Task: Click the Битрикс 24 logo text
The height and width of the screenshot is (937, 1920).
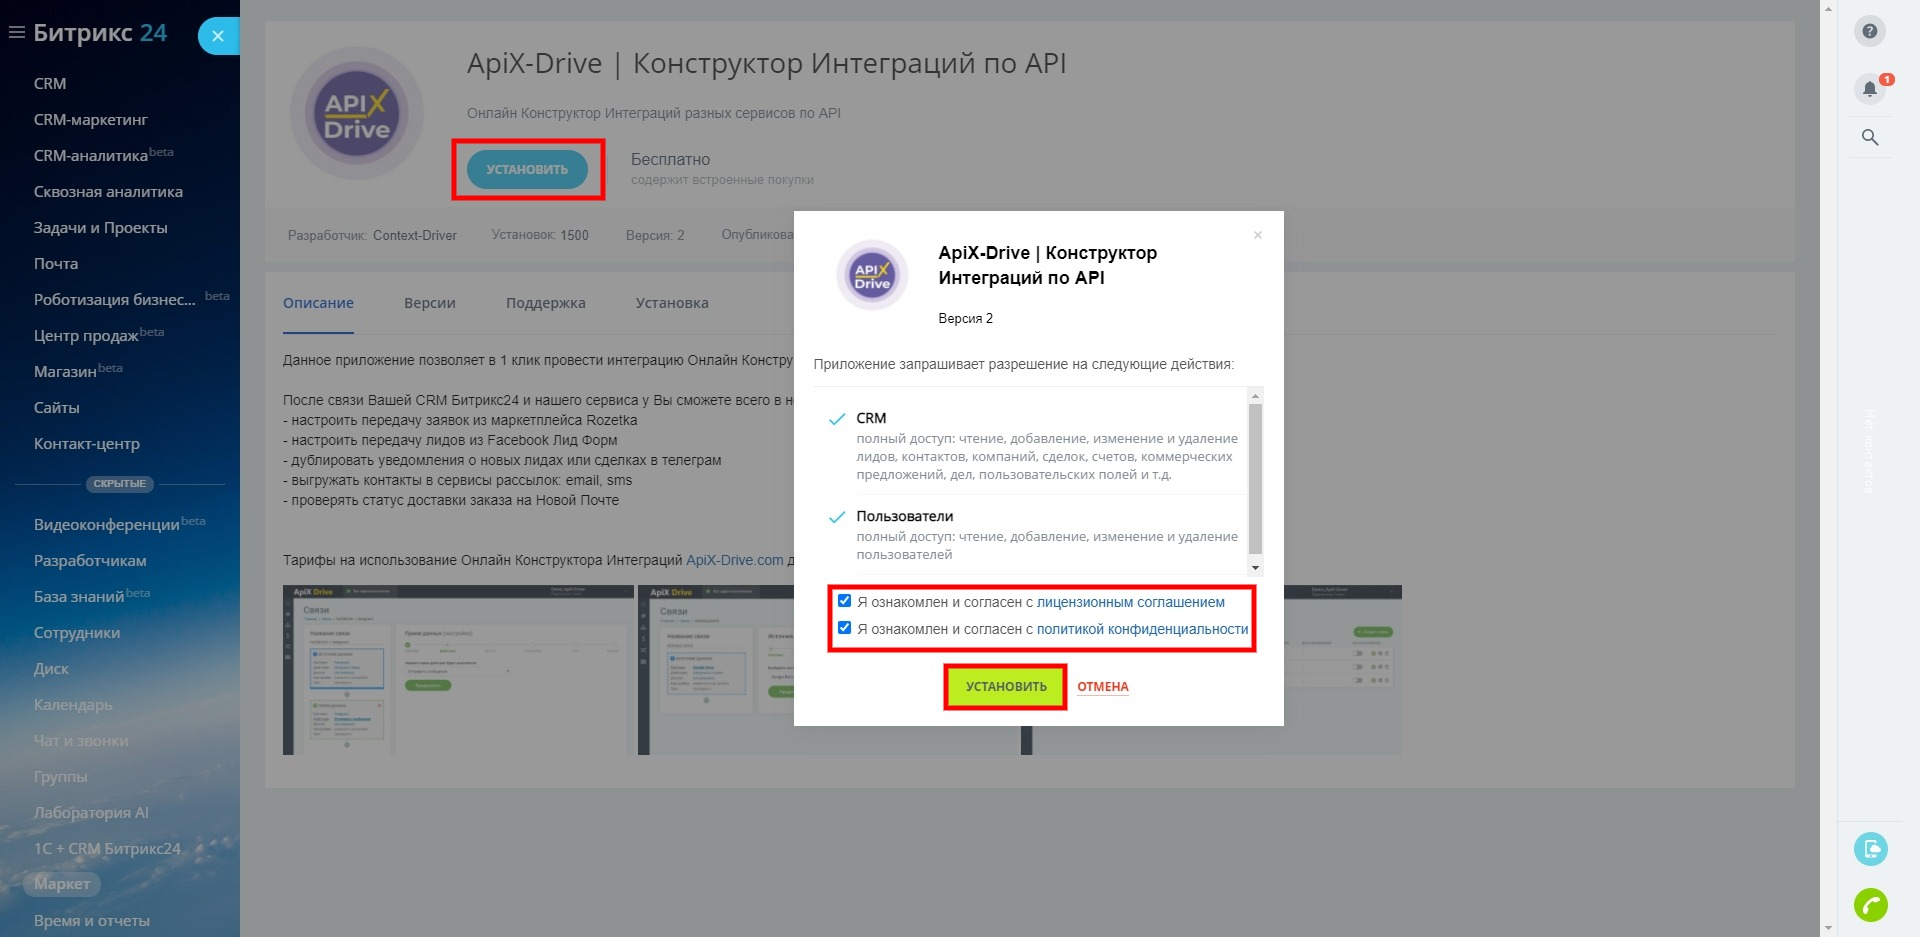Action: [100, 33]
